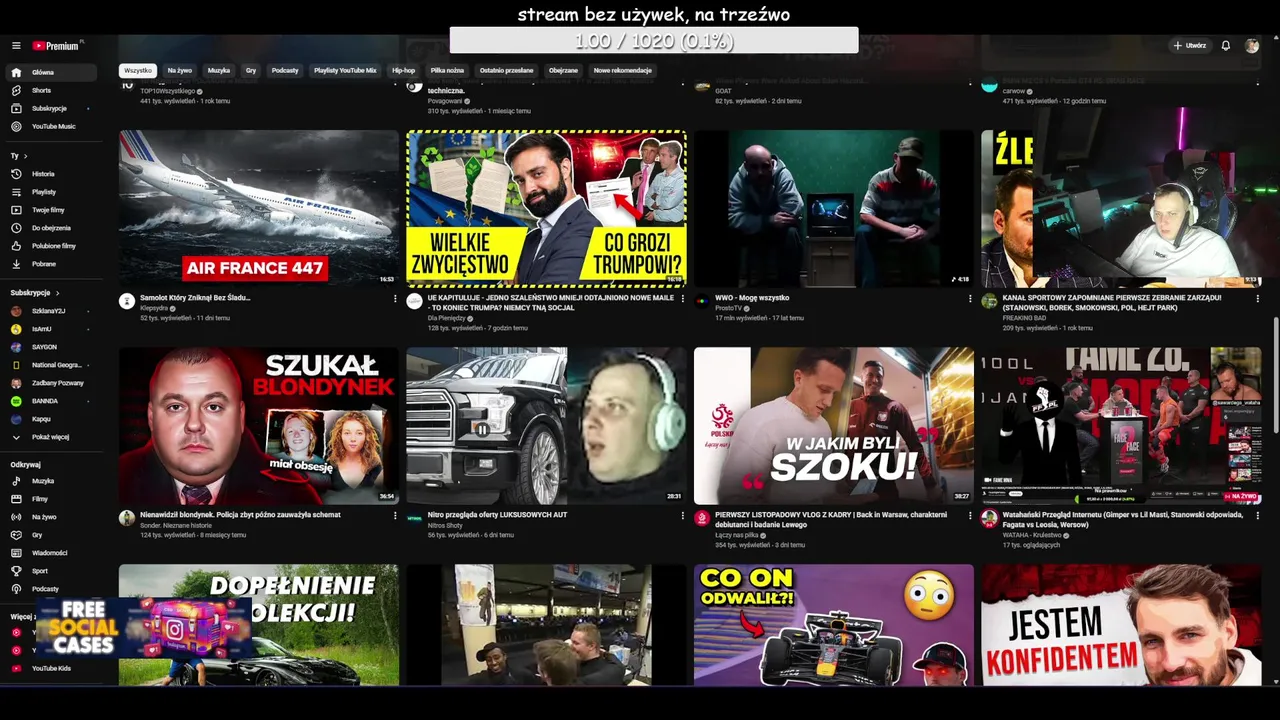Open Subskrypcje in the sidebar

[50, 108]
